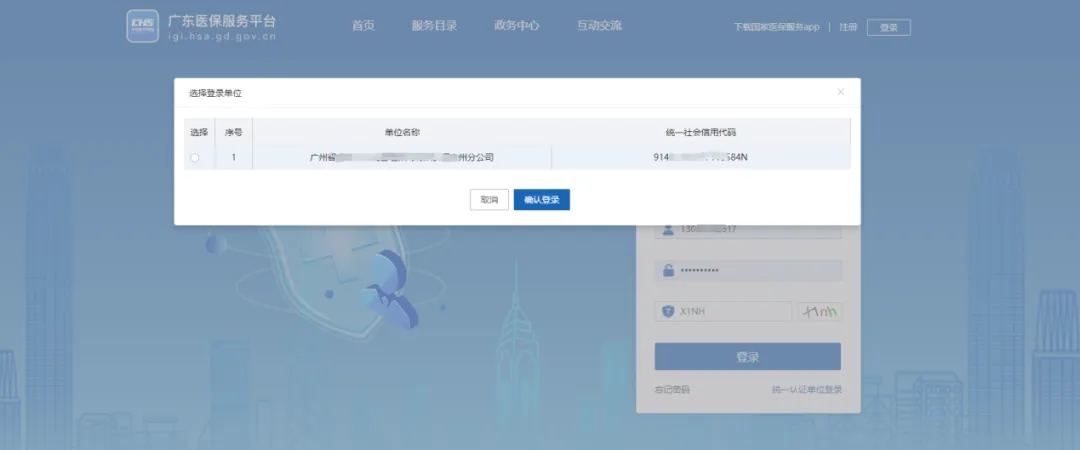
Task: Select the radio button for unit row 1
Action: [194, 158]
